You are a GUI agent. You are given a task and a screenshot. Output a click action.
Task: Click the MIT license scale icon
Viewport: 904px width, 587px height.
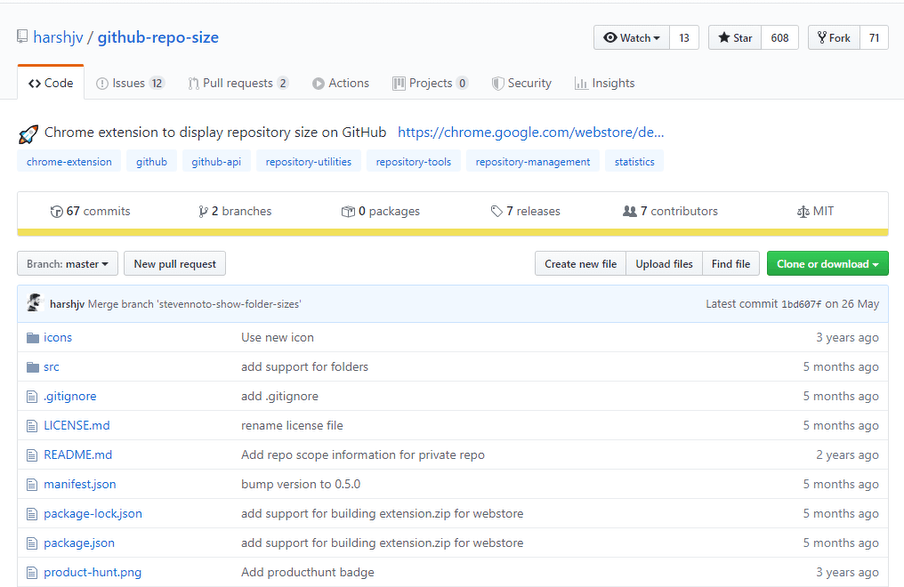803,212
